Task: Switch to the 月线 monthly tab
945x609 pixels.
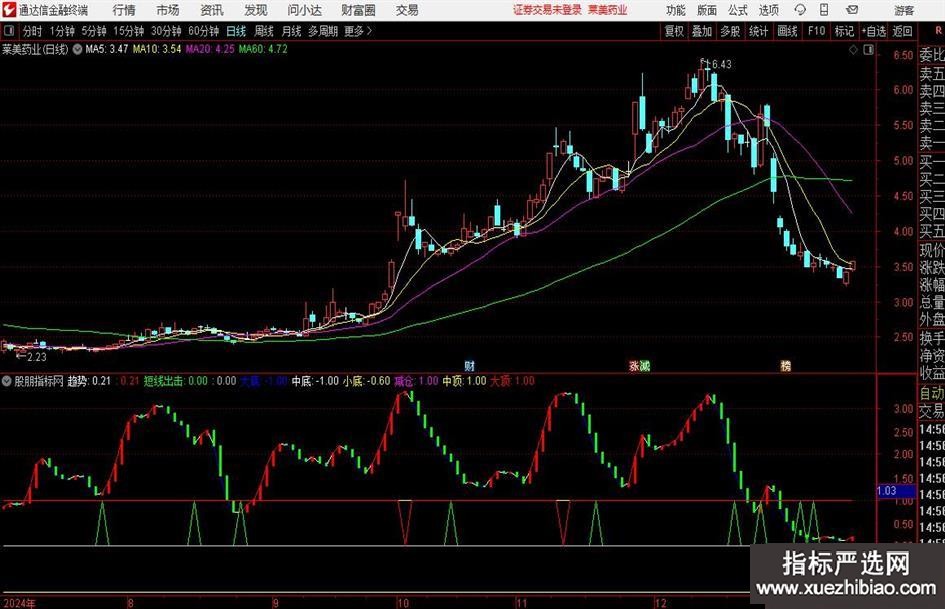Action: (x=292, y=31)
